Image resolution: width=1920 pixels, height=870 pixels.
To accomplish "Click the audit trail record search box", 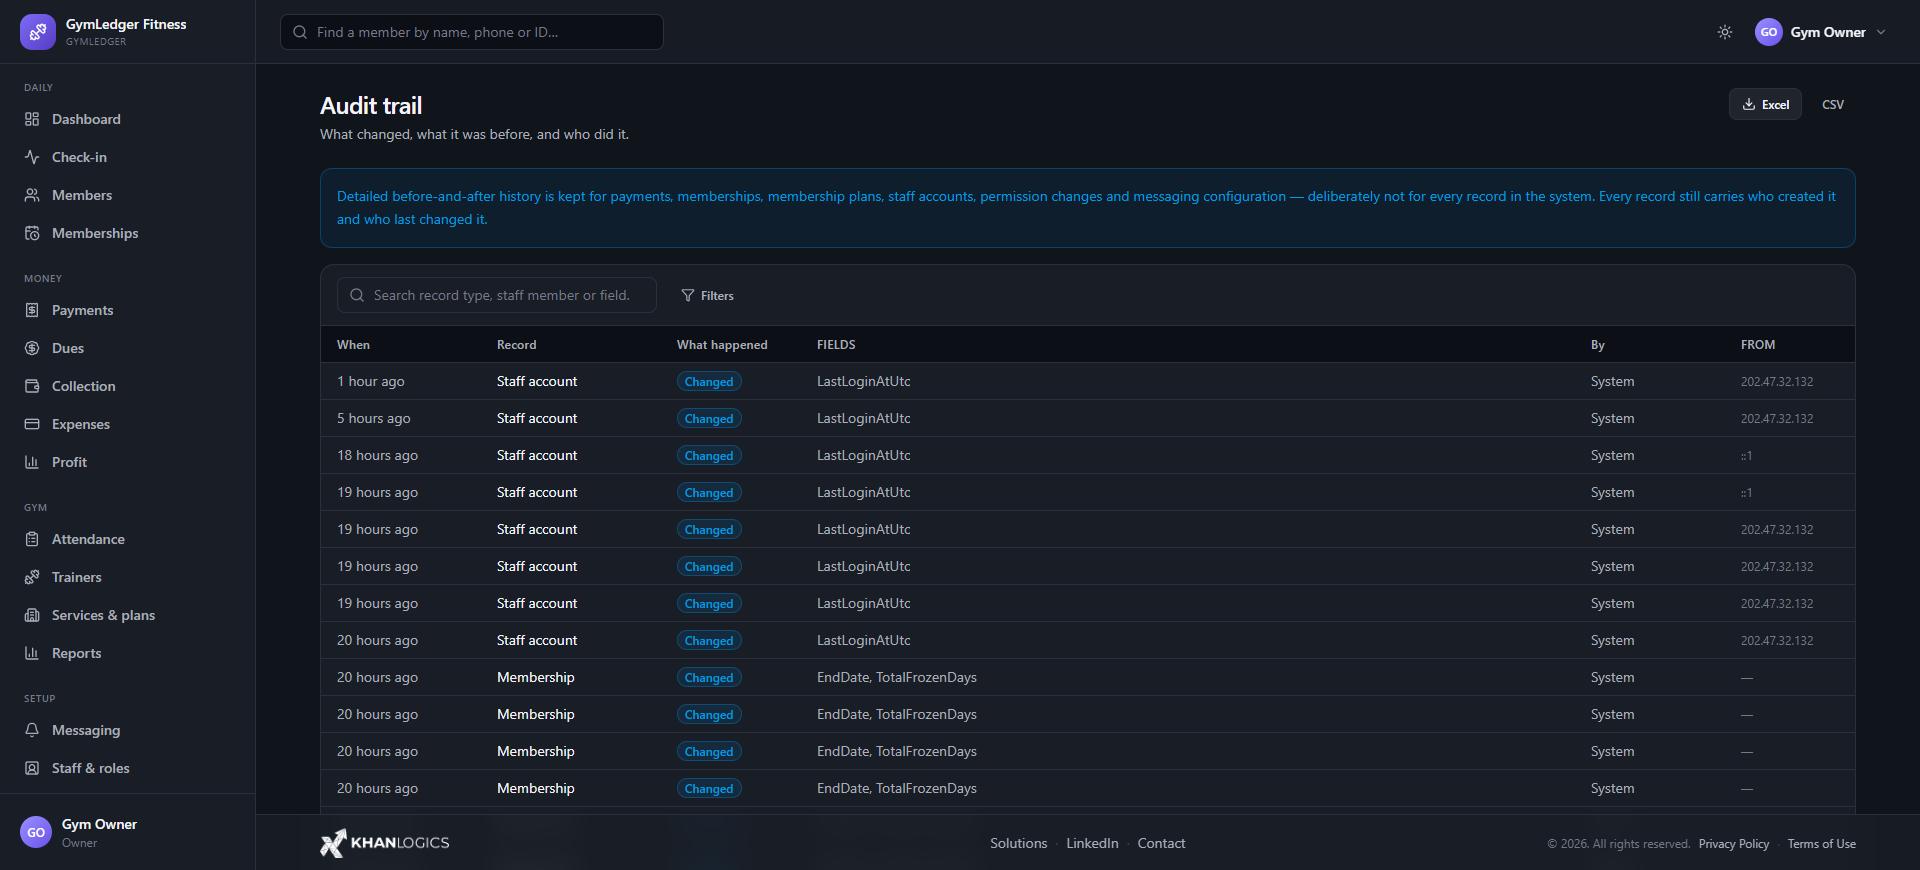I will pos(497,295).
